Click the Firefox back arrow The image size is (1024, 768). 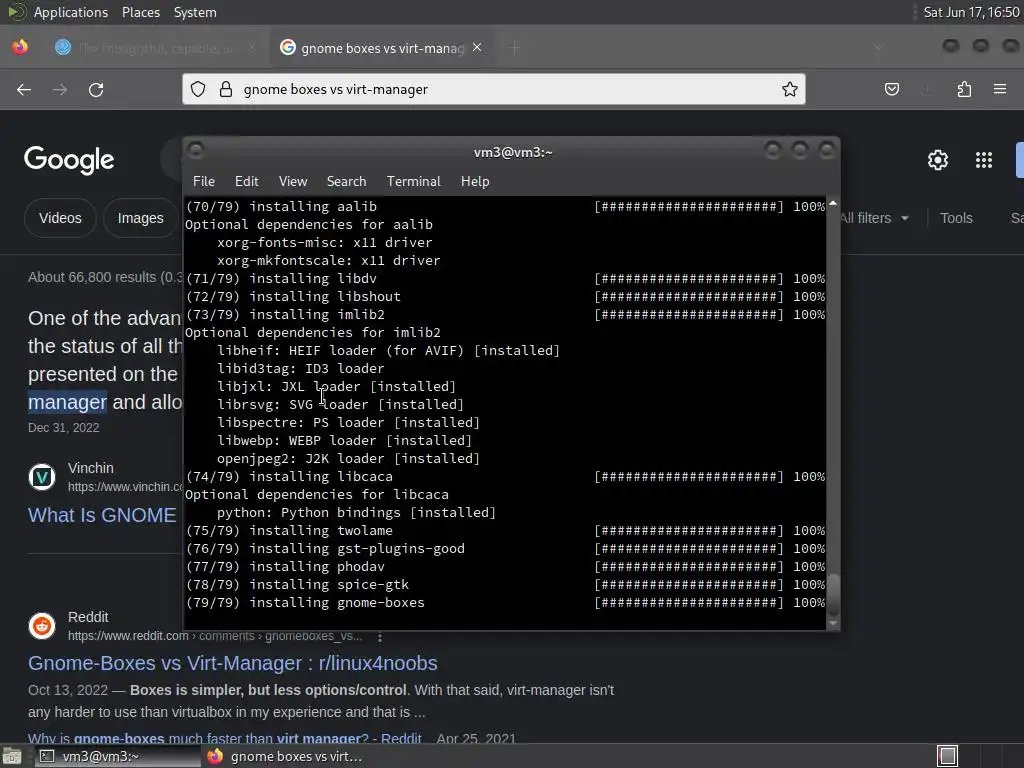[x=24, y=89]
